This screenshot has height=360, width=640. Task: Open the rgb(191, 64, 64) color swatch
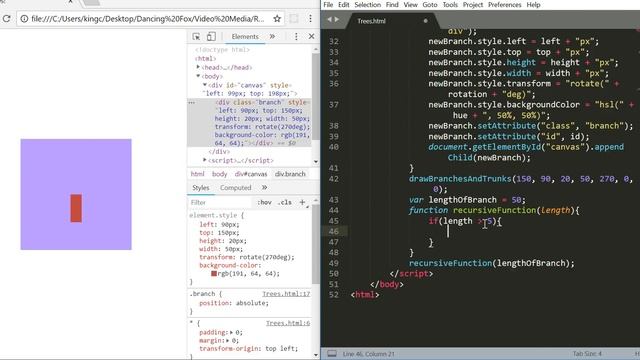214,273
